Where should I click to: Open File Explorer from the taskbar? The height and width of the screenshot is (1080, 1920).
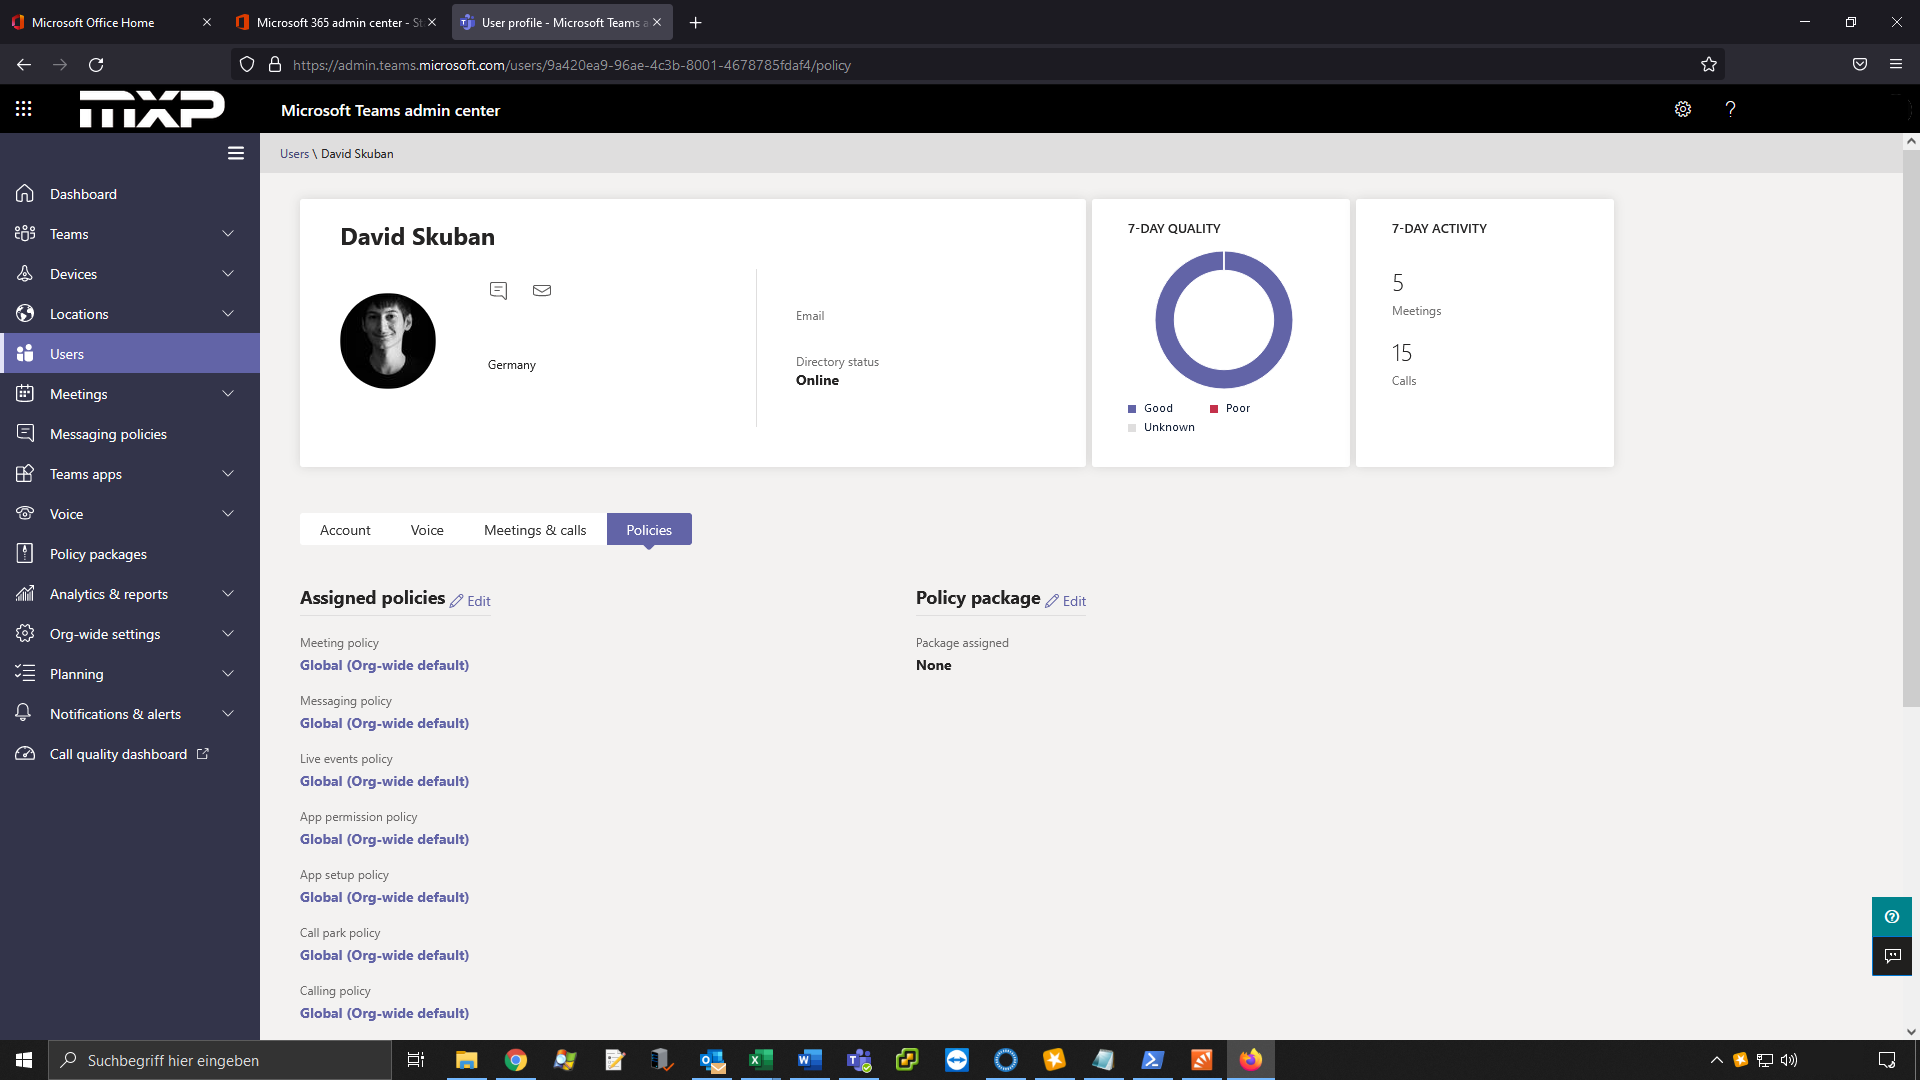[x=467, y=1060]
